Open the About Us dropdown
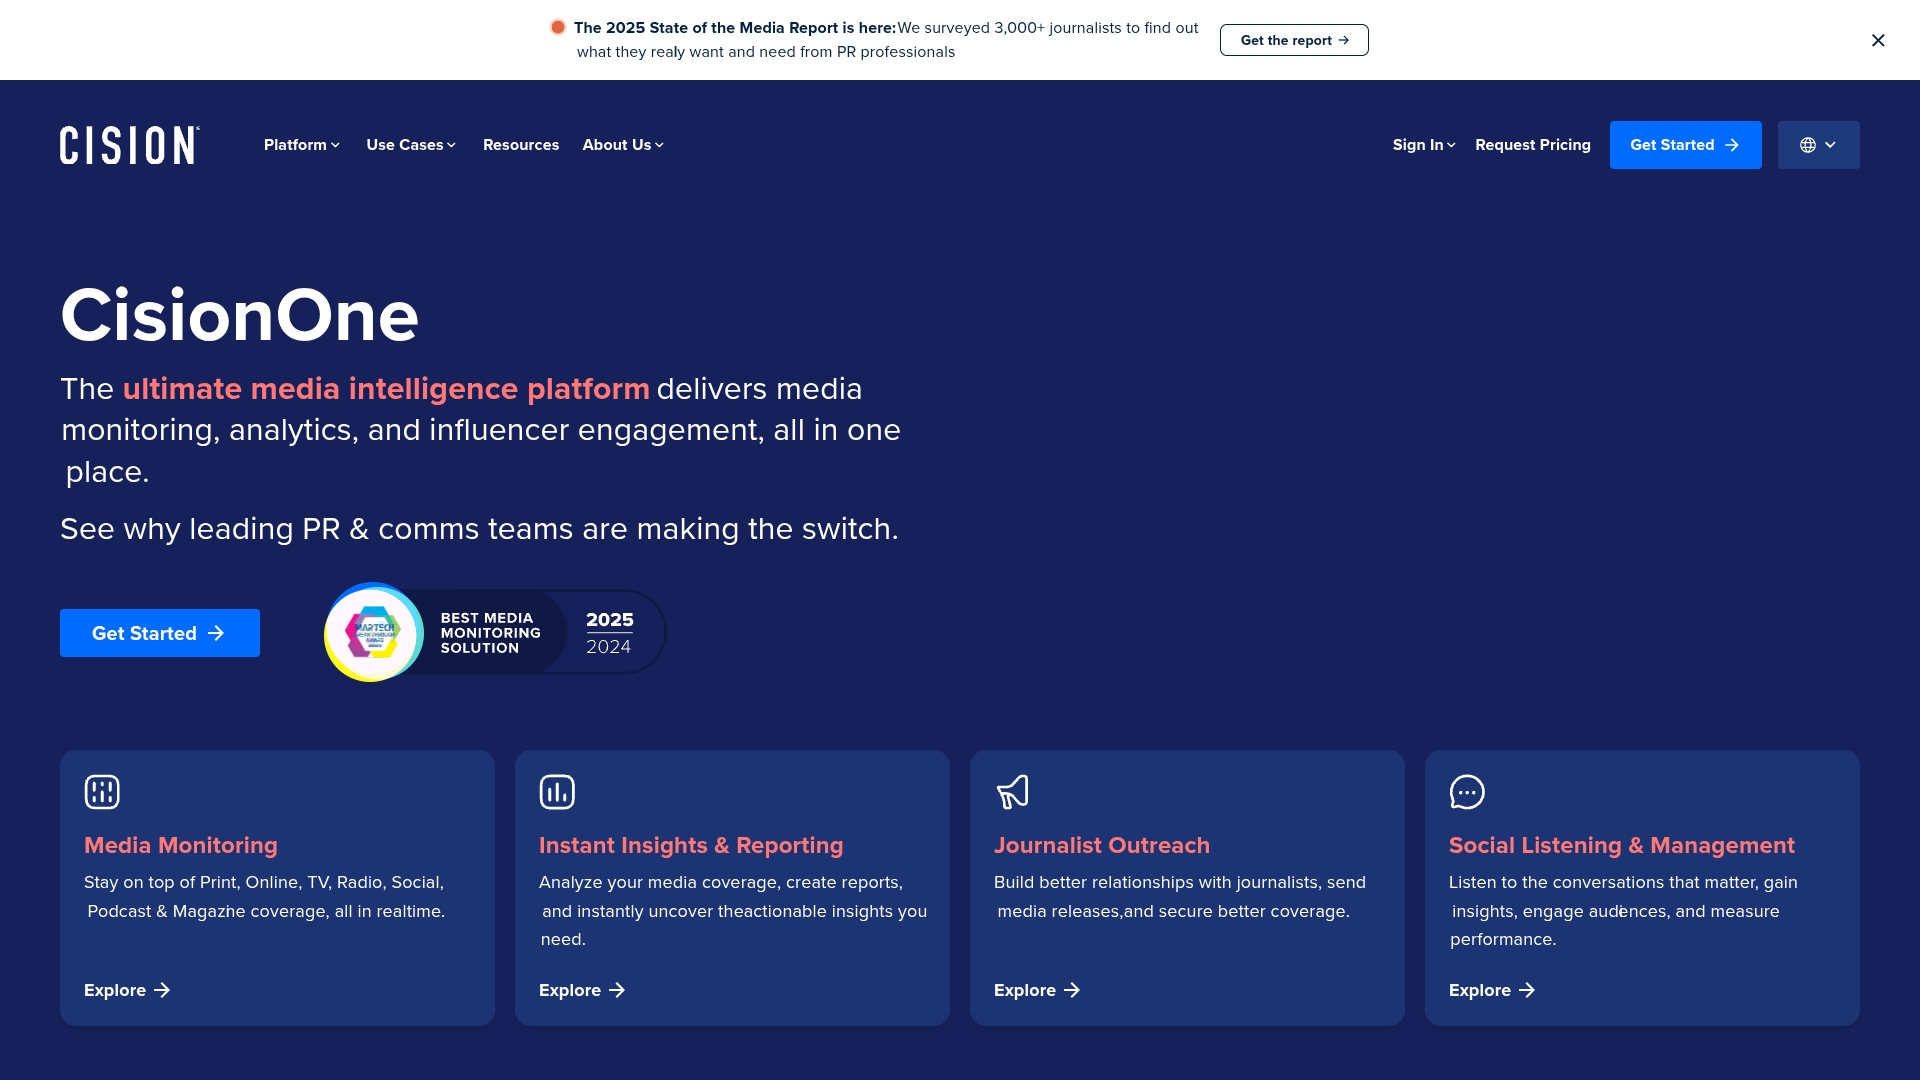Viewport: 1920px width, 1080px height. click(623, 145)
